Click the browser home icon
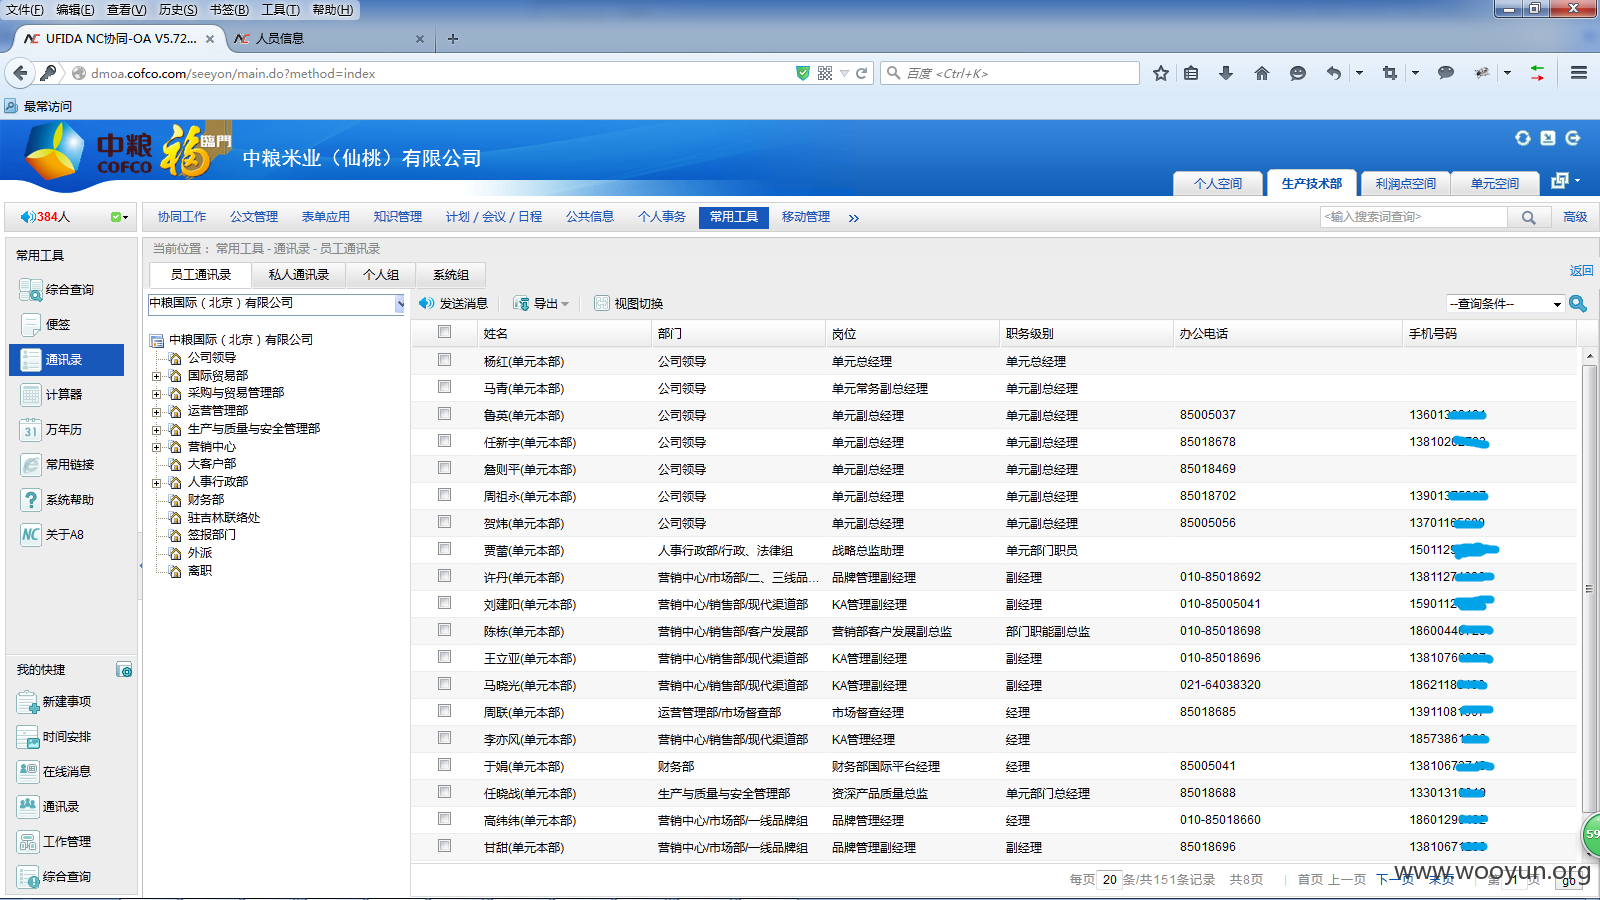 [x=1262, y=73]
